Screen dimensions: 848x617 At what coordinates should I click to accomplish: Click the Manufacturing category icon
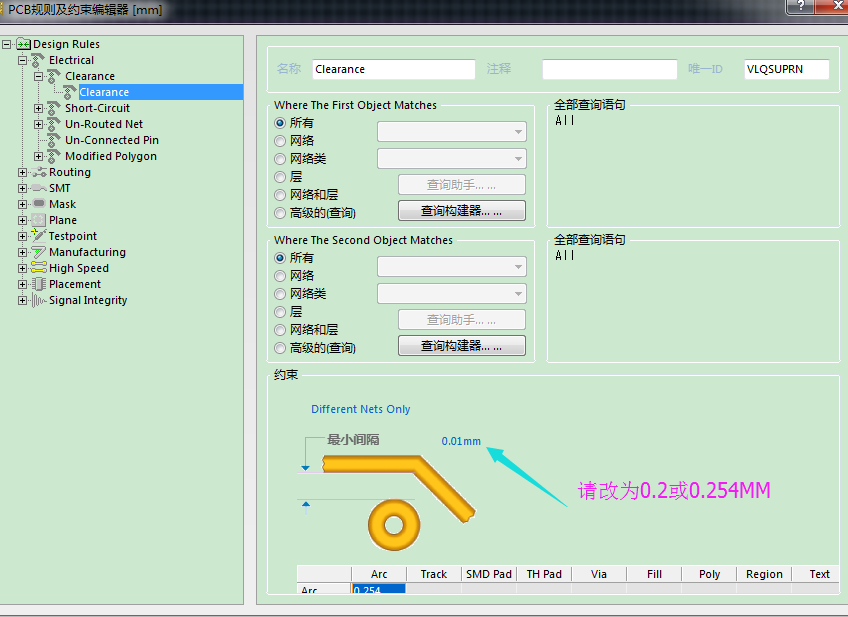[x=39, y=252]
